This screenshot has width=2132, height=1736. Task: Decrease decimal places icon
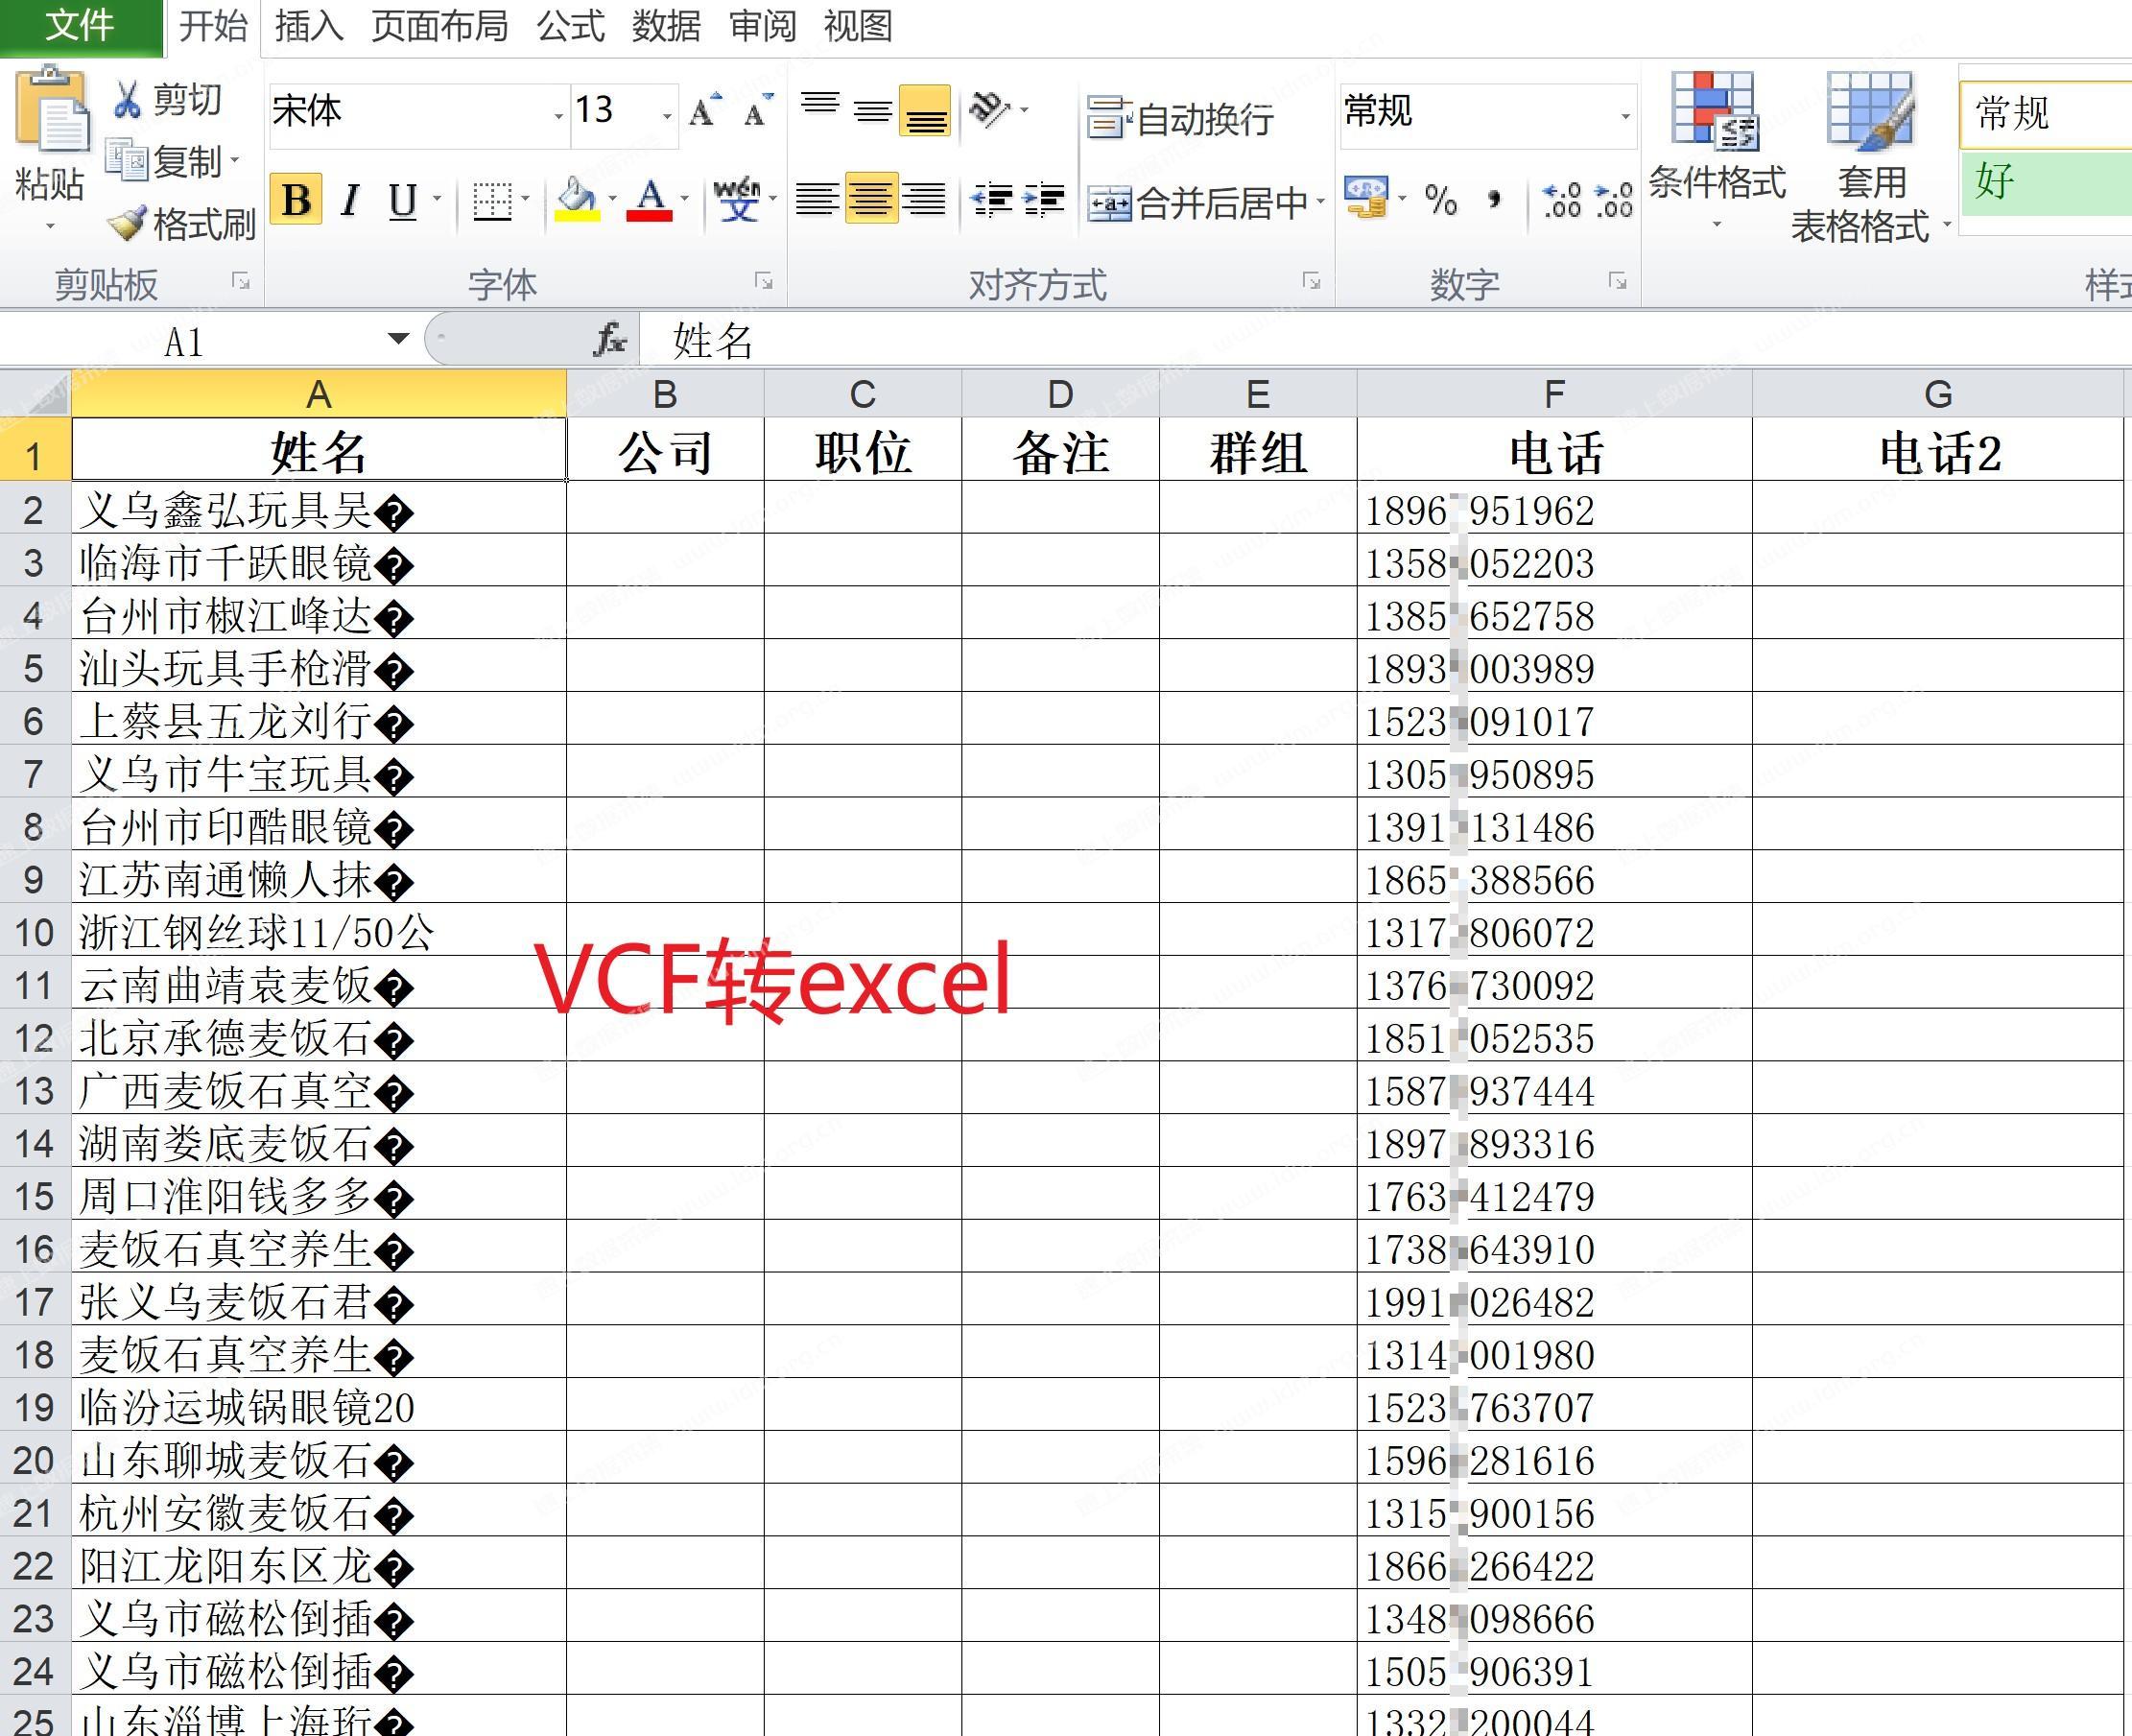[1613, 200]
